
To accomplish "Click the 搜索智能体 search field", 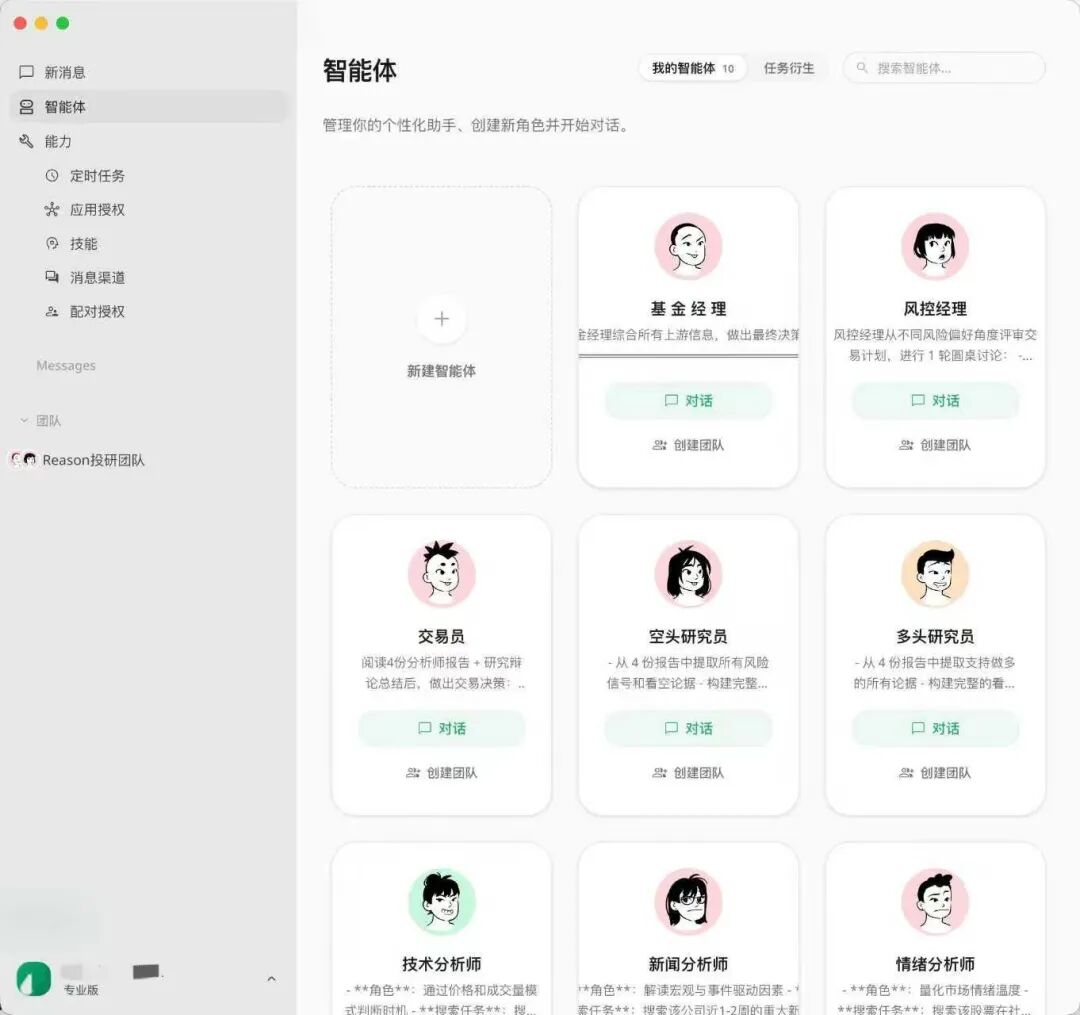I will pos(940,68).
